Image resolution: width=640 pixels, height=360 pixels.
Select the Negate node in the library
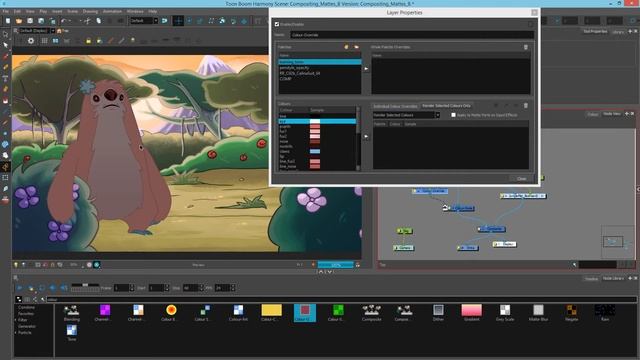pyautogui.click(x=571, y=313)
